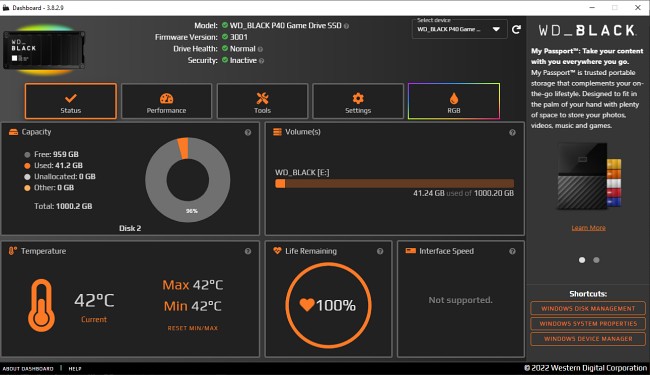This screenshot has height=375, width=650.
Task: Go to the RGB tab
Action: pyautogui.click(x=454, y=101)
